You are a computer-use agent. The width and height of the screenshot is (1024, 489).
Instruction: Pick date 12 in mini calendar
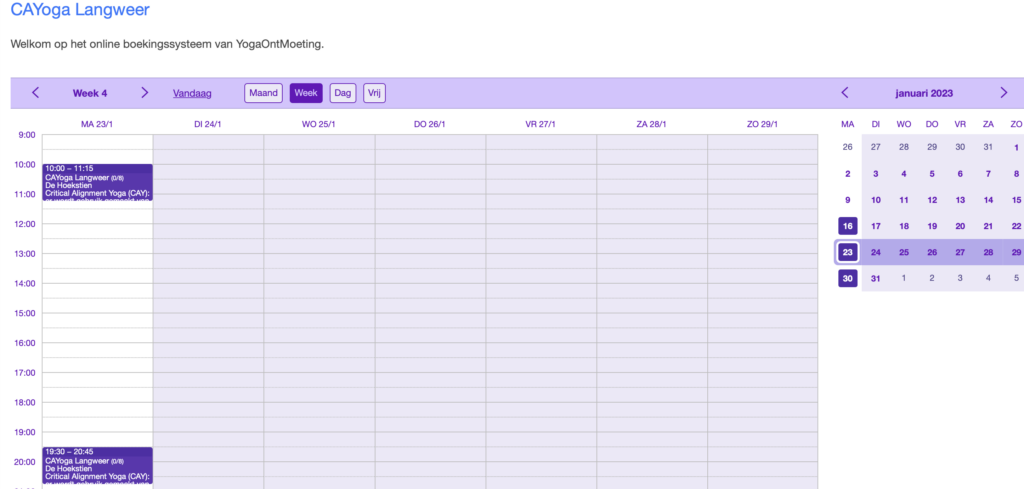932,200
